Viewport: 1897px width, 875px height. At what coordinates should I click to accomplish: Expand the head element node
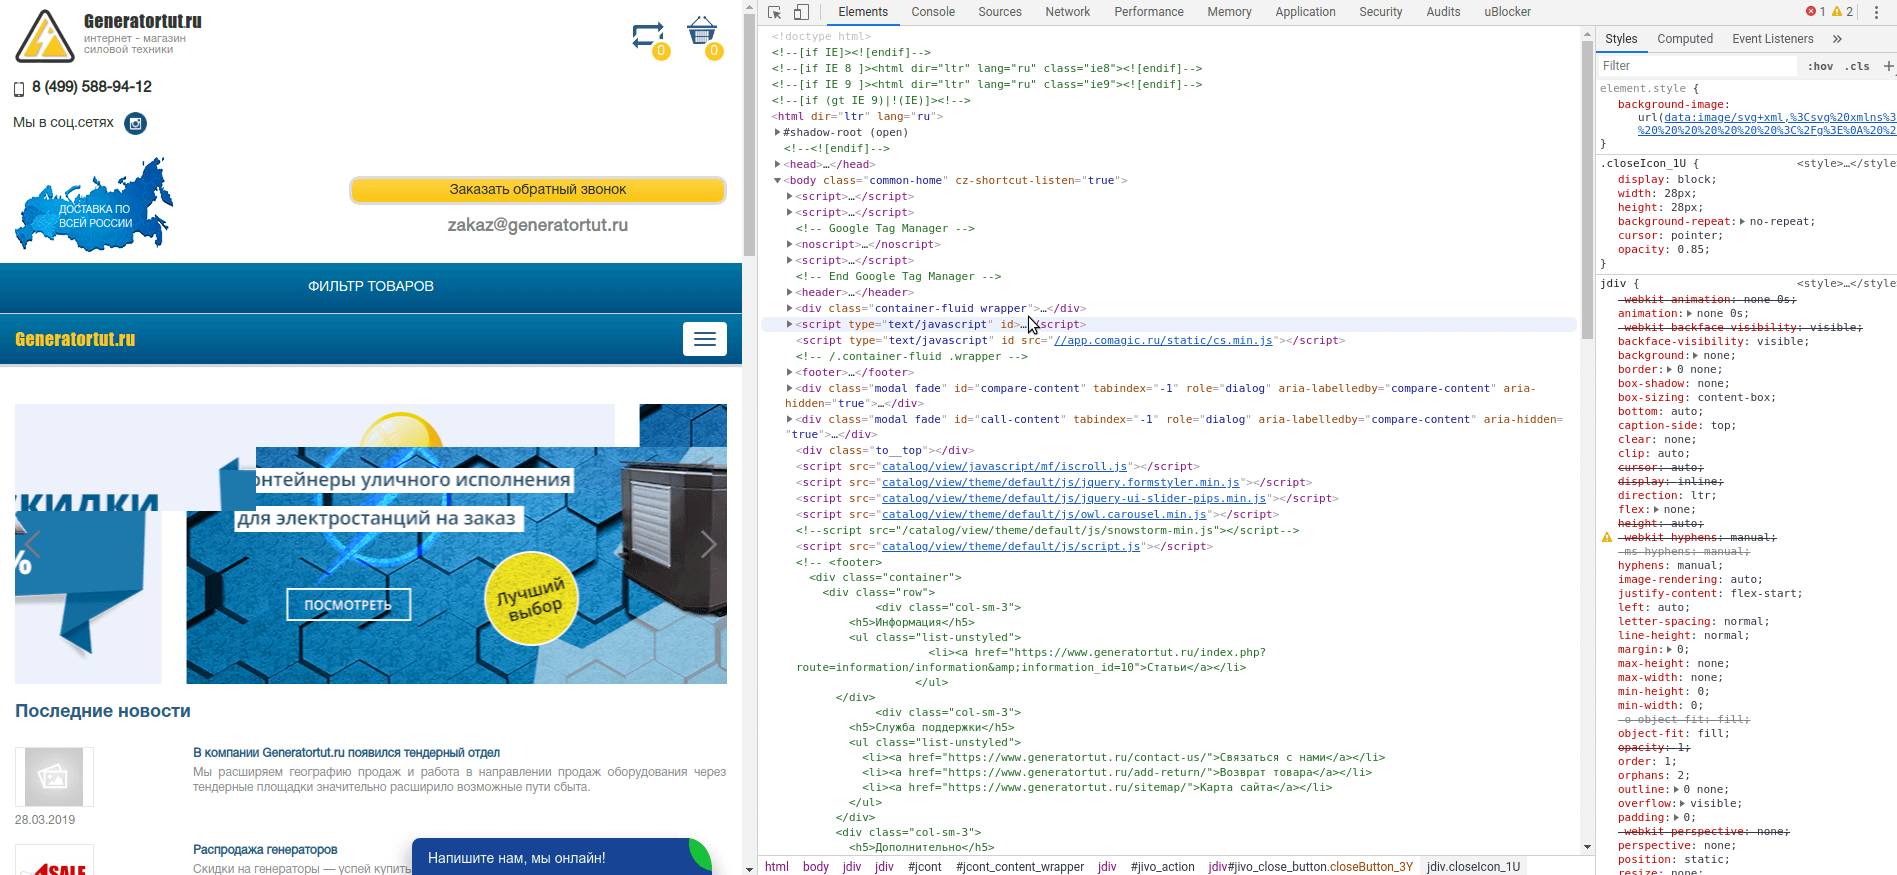[778, 164]
